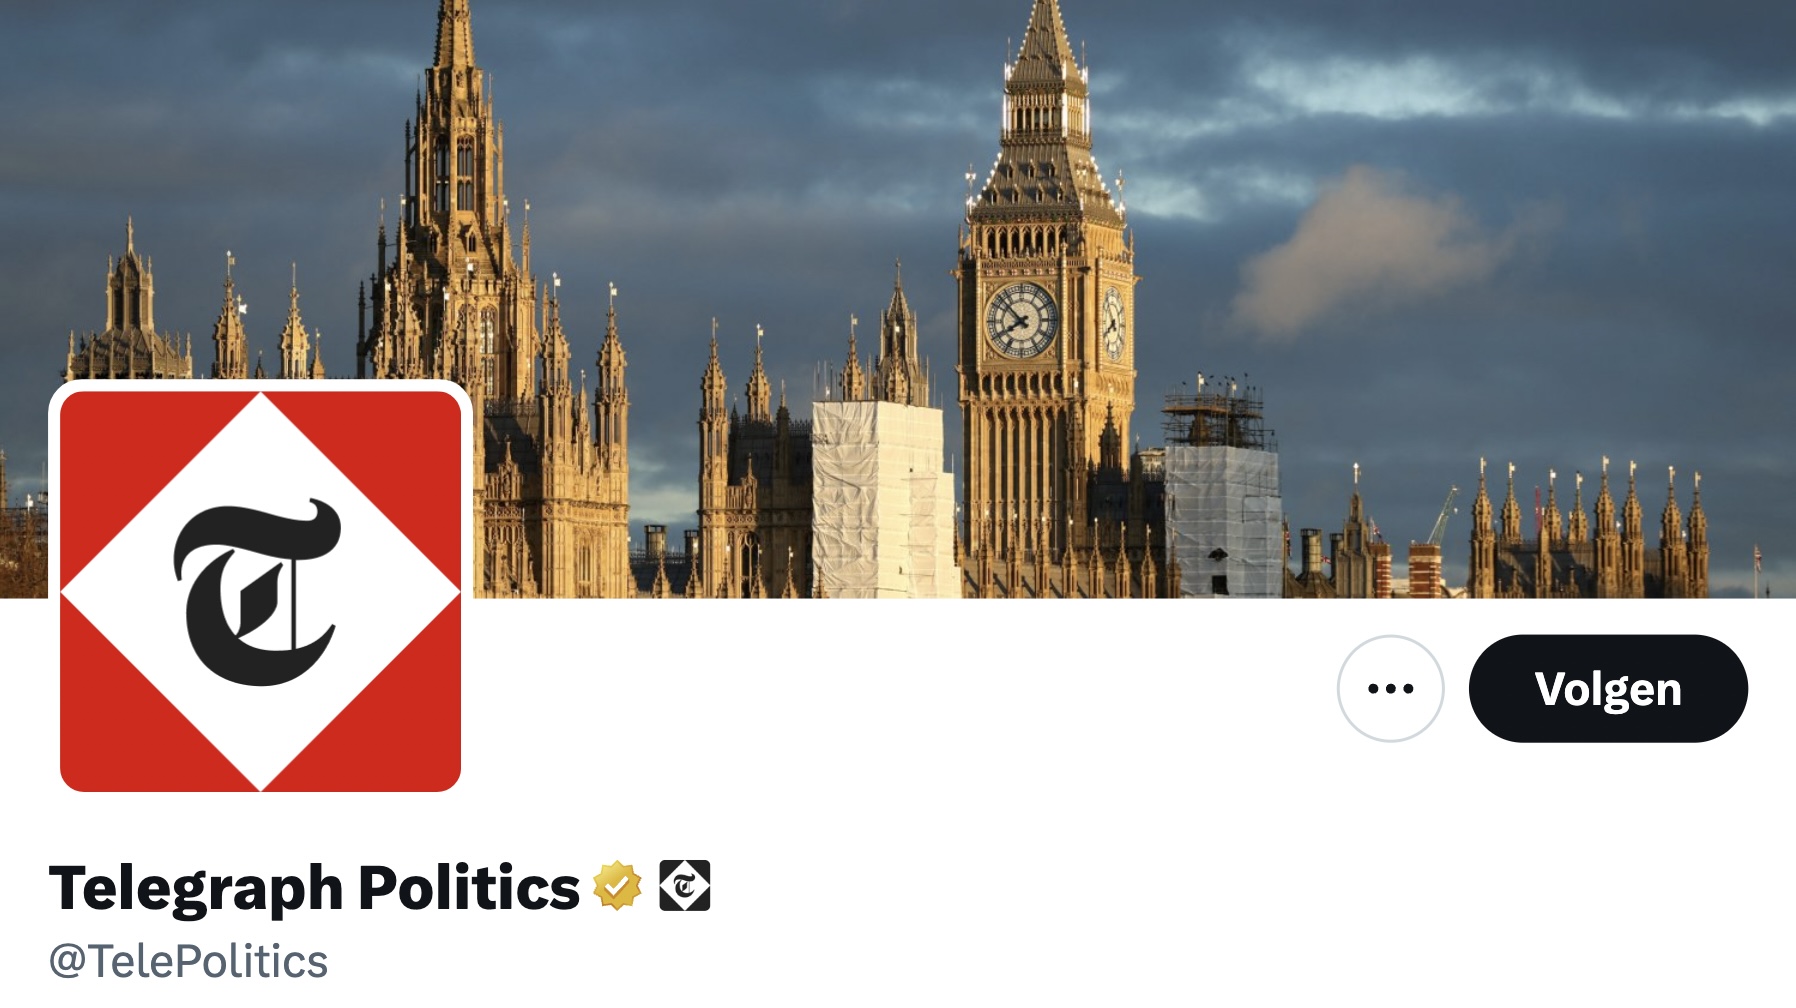The height and width of the screenshot is (1008, 1796).
Task: Select the Telegraph Politics display name
Action: click(x=314, y=887)
